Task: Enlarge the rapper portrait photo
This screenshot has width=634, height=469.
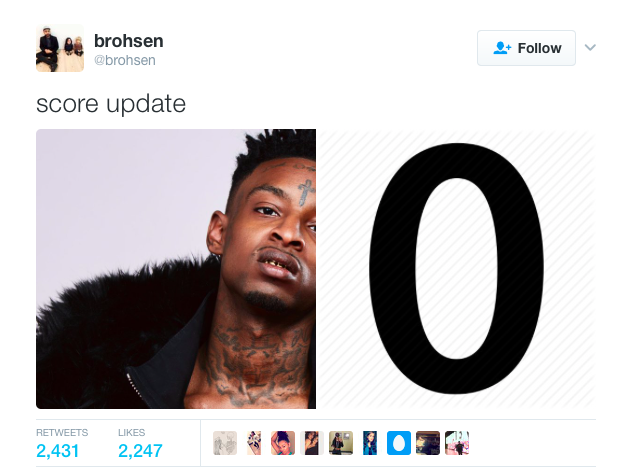Action: click(x=176, y=269)
